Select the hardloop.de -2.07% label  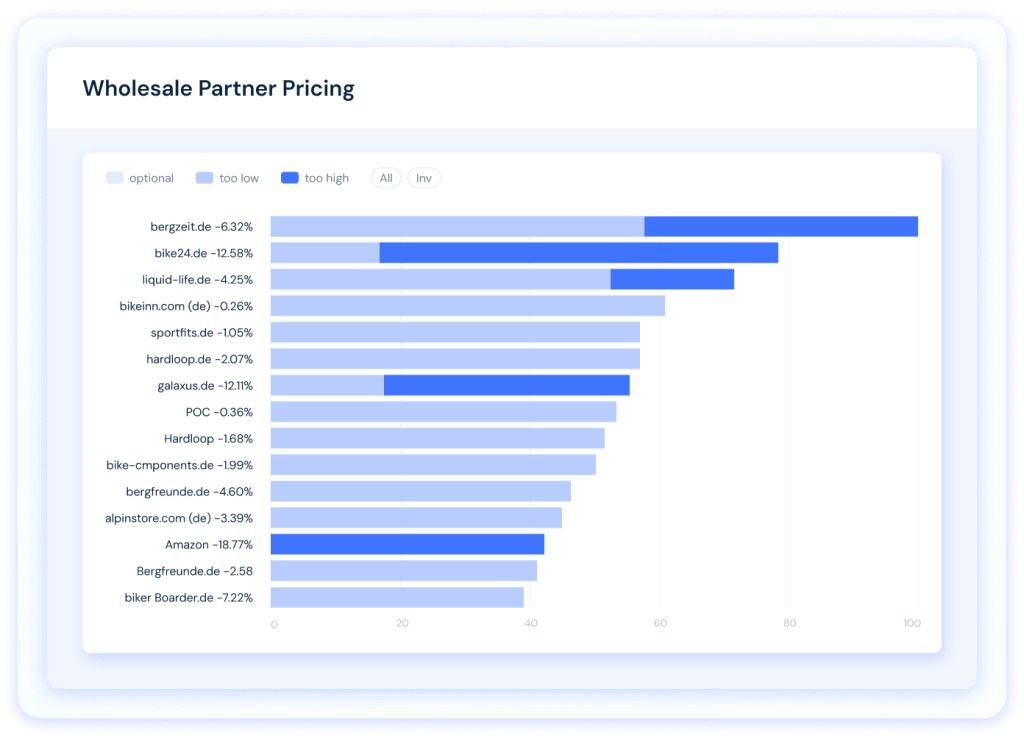[x=199, y=359]
